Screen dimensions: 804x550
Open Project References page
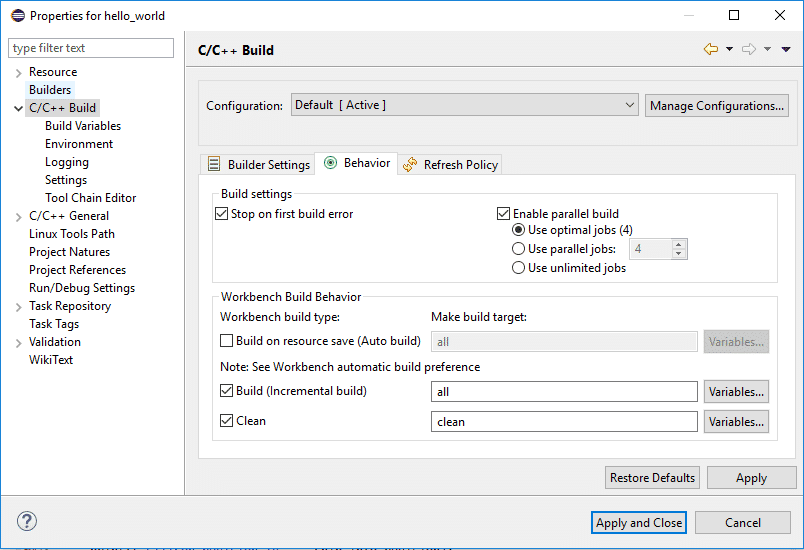77,270
